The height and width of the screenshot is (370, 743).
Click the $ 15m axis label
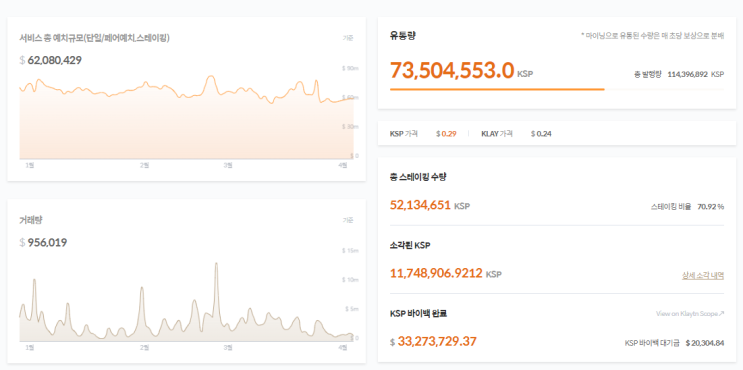tap(350, 251)
